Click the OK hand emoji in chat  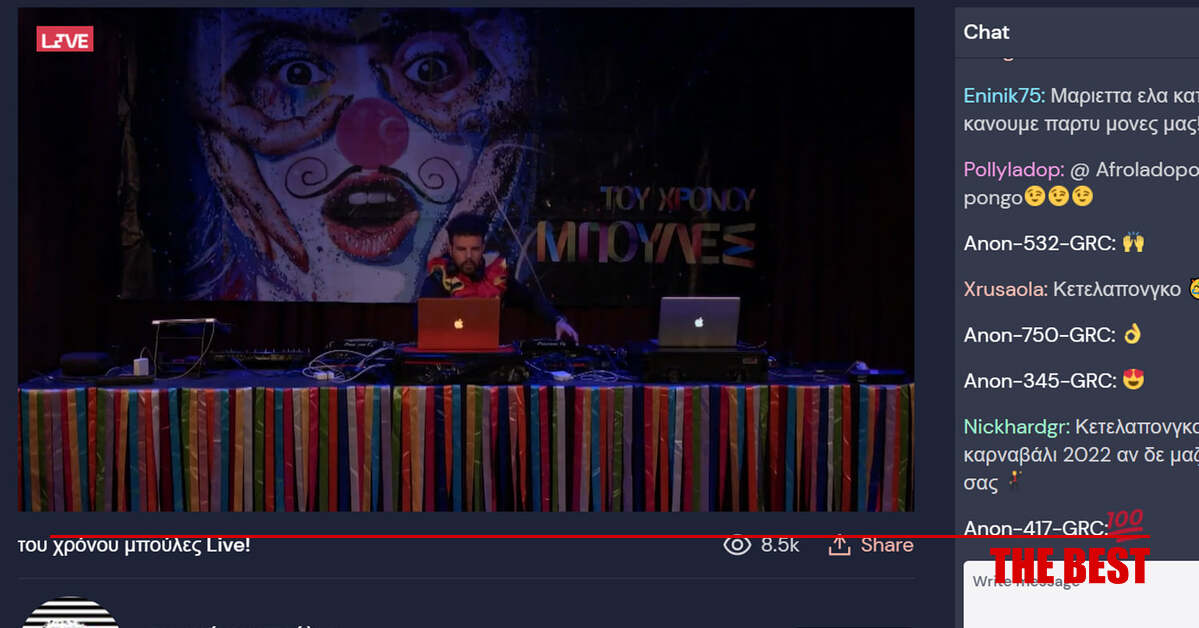click(x=1132, y=335)
